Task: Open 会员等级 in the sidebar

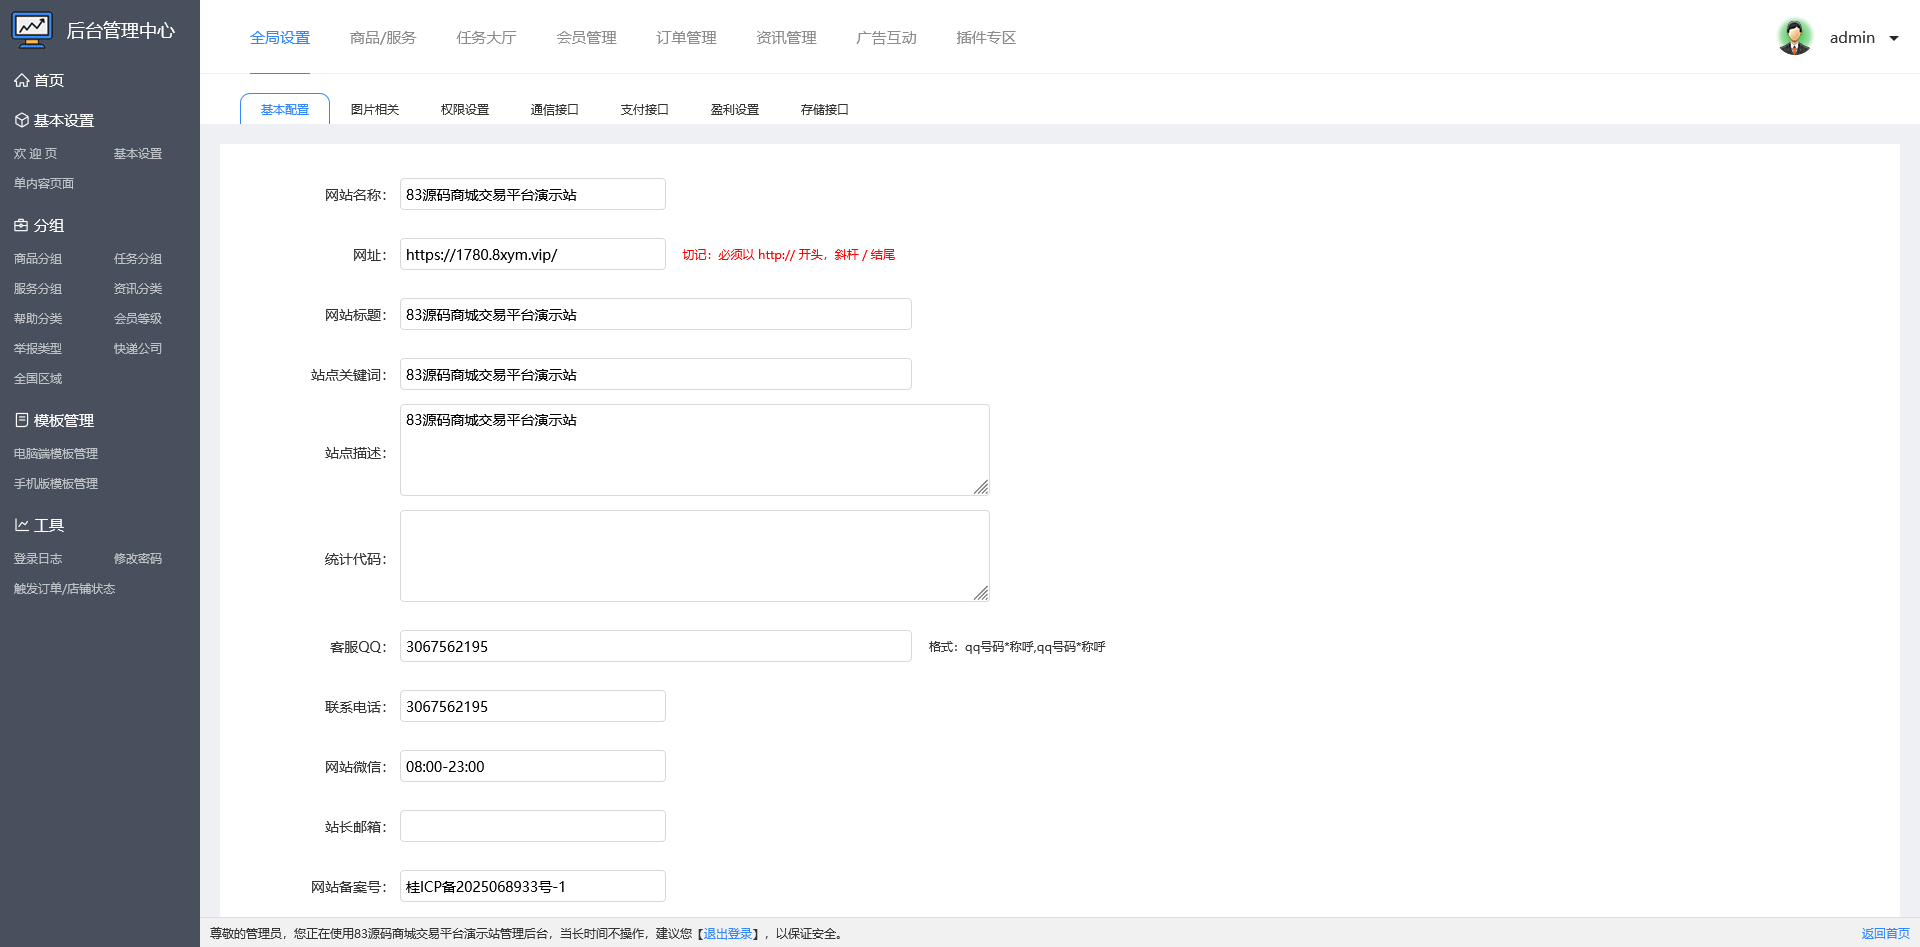Action: point(138,319)
